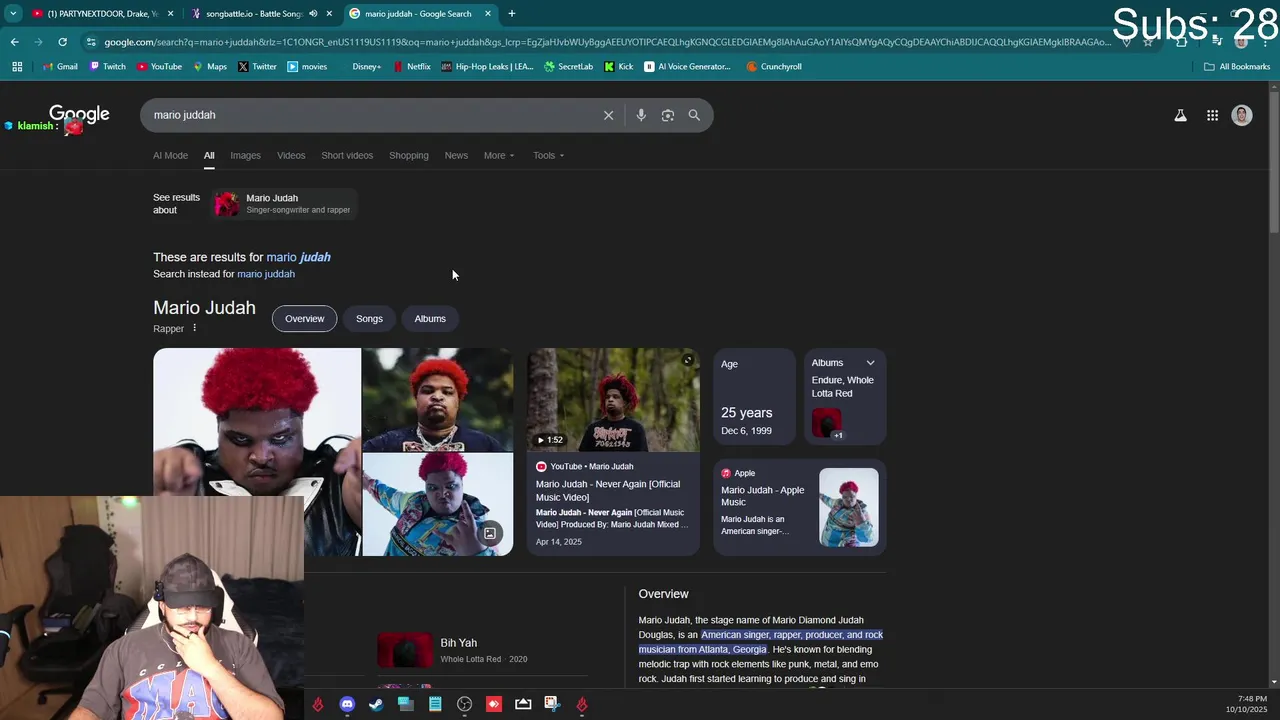Close the mario juddah Google Search tab
This screenshot has width=1280, height=720.
pos(488,13)
